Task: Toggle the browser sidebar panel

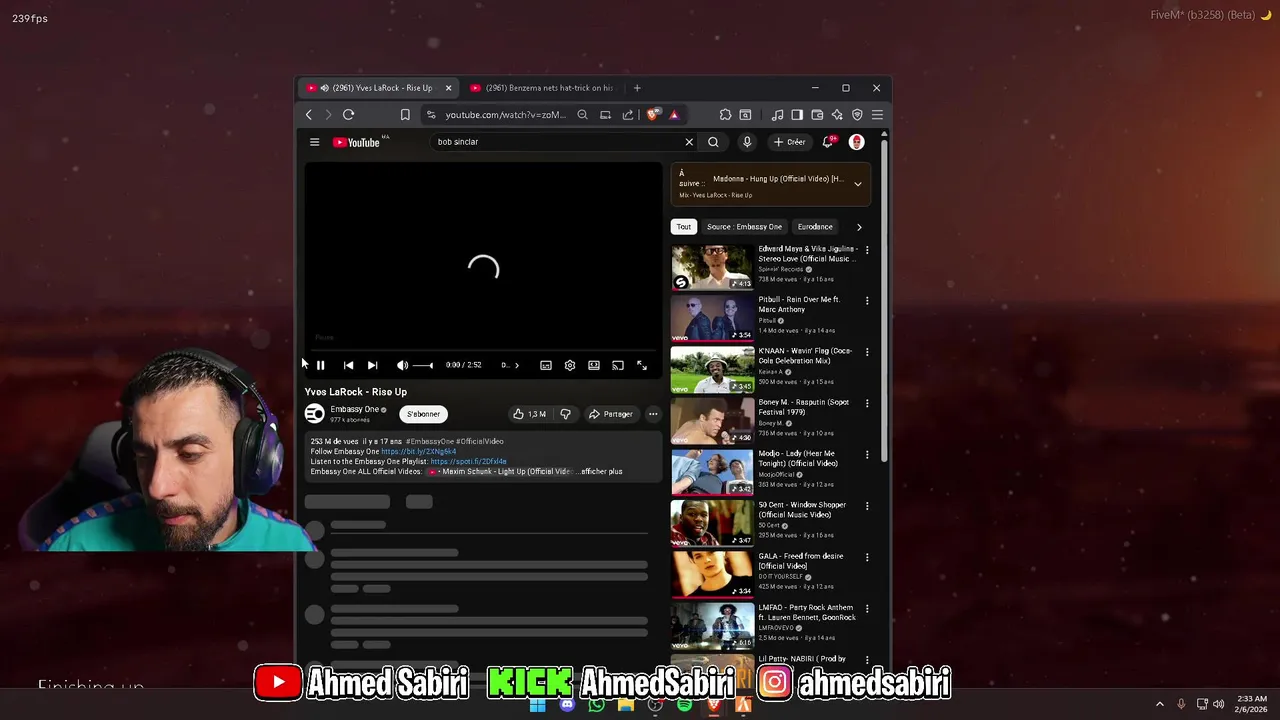Action: point(797,115)
